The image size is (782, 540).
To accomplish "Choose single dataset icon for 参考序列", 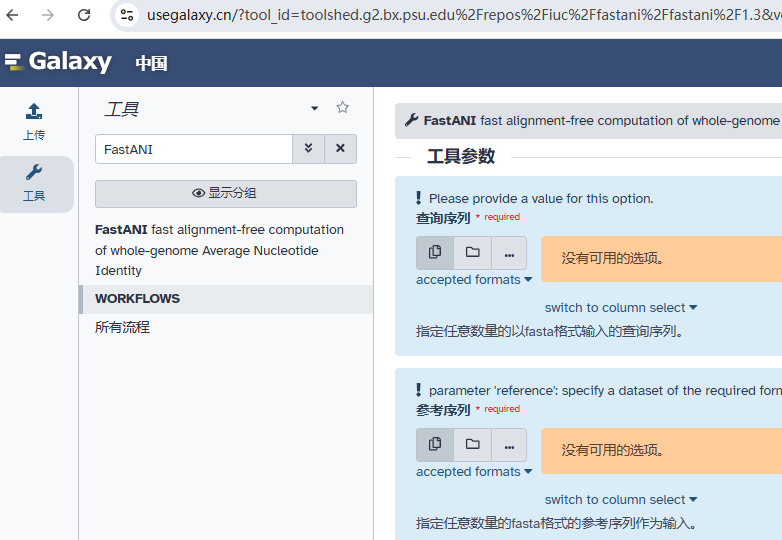I will coord(435,444).
